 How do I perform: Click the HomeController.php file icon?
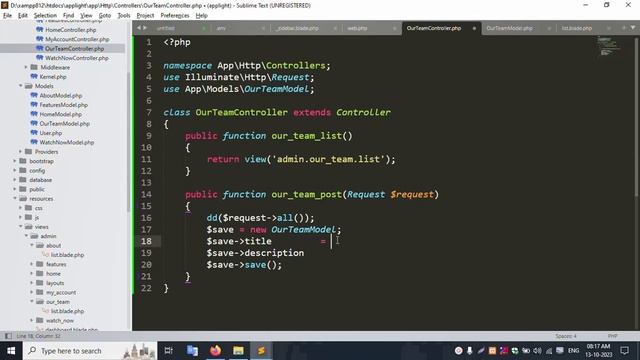point(40,29)
